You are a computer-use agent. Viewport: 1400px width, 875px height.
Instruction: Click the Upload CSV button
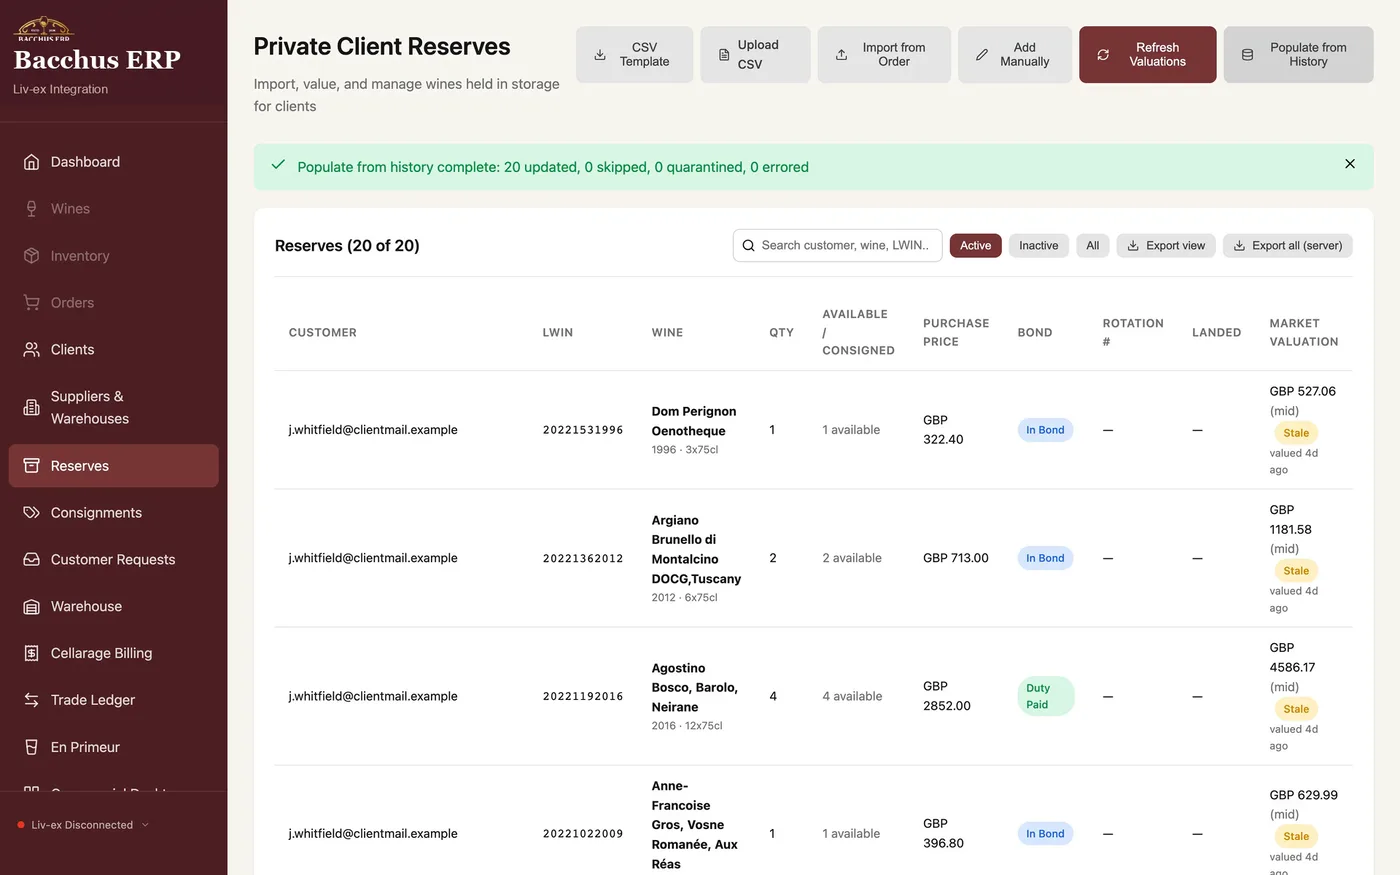(755, 55)
